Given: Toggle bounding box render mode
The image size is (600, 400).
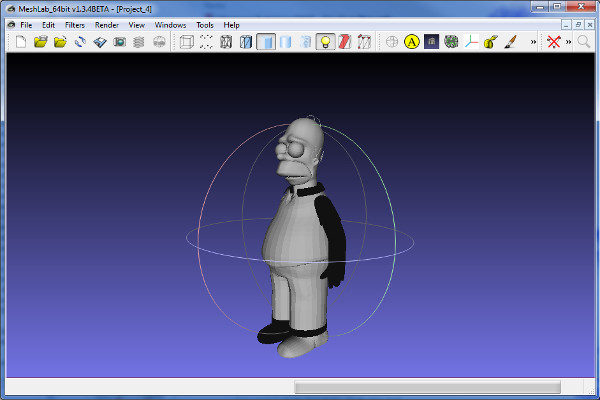Looking at the screenshot, I should tap(185, 42).
